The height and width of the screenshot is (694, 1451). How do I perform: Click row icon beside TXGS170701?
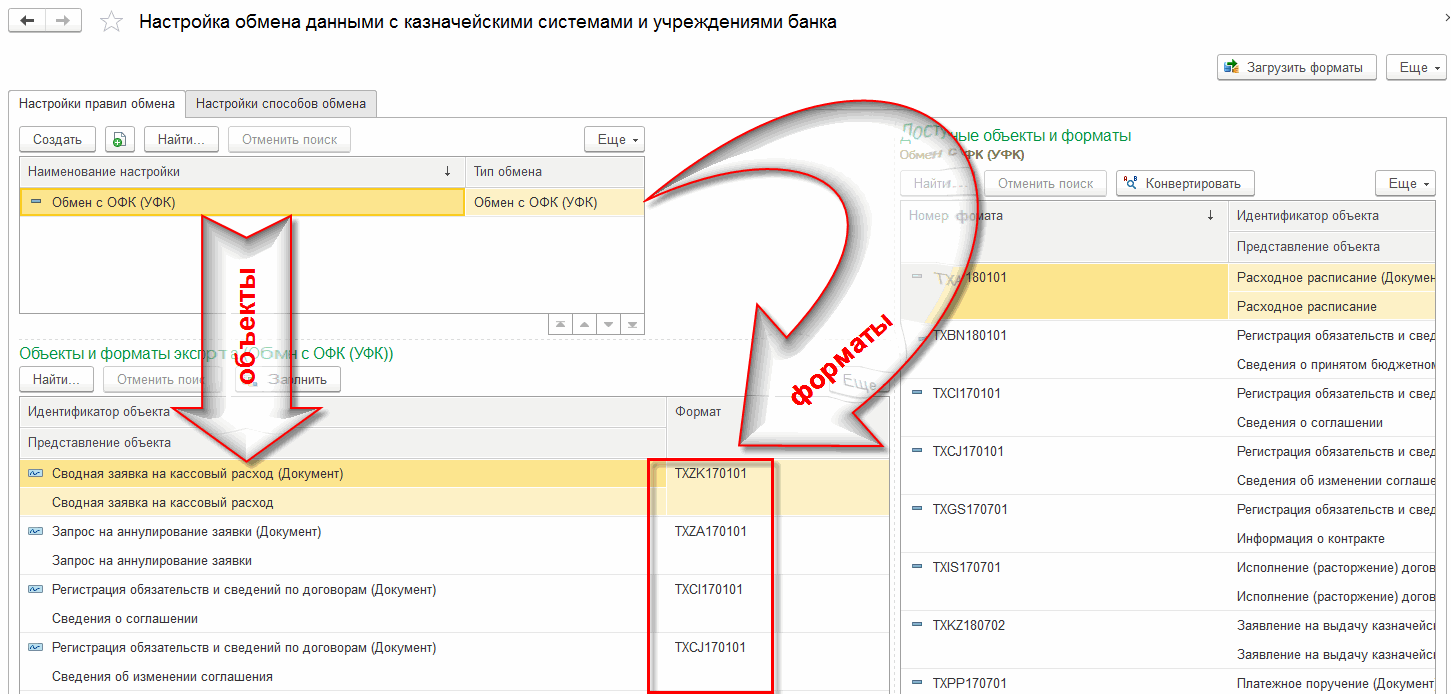(918, 510)
